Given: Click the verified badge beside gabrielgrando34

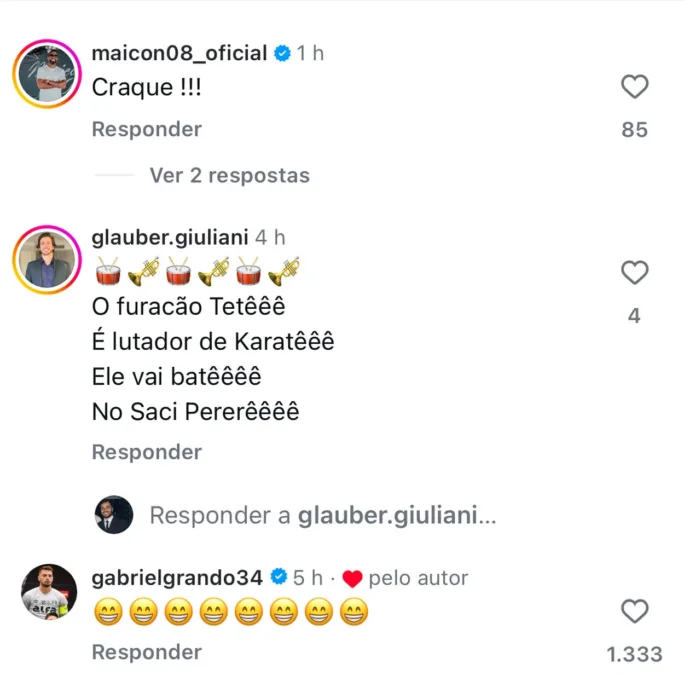Looking at the screenshot, I should point(279,578).
